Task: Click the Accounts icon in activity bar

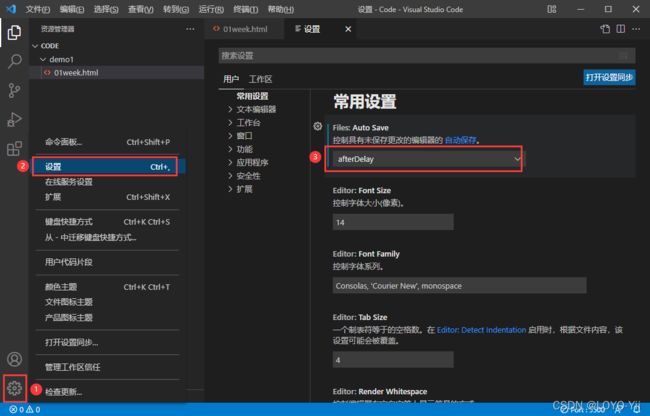Action: click(15, 359)
